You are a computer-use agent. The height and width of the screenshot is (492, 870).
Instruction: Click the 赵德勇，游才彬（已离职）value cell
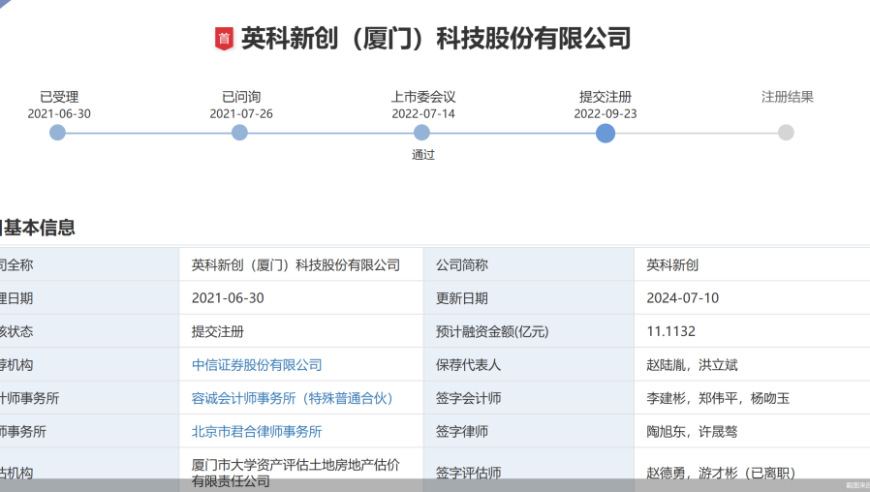point(752,470)
